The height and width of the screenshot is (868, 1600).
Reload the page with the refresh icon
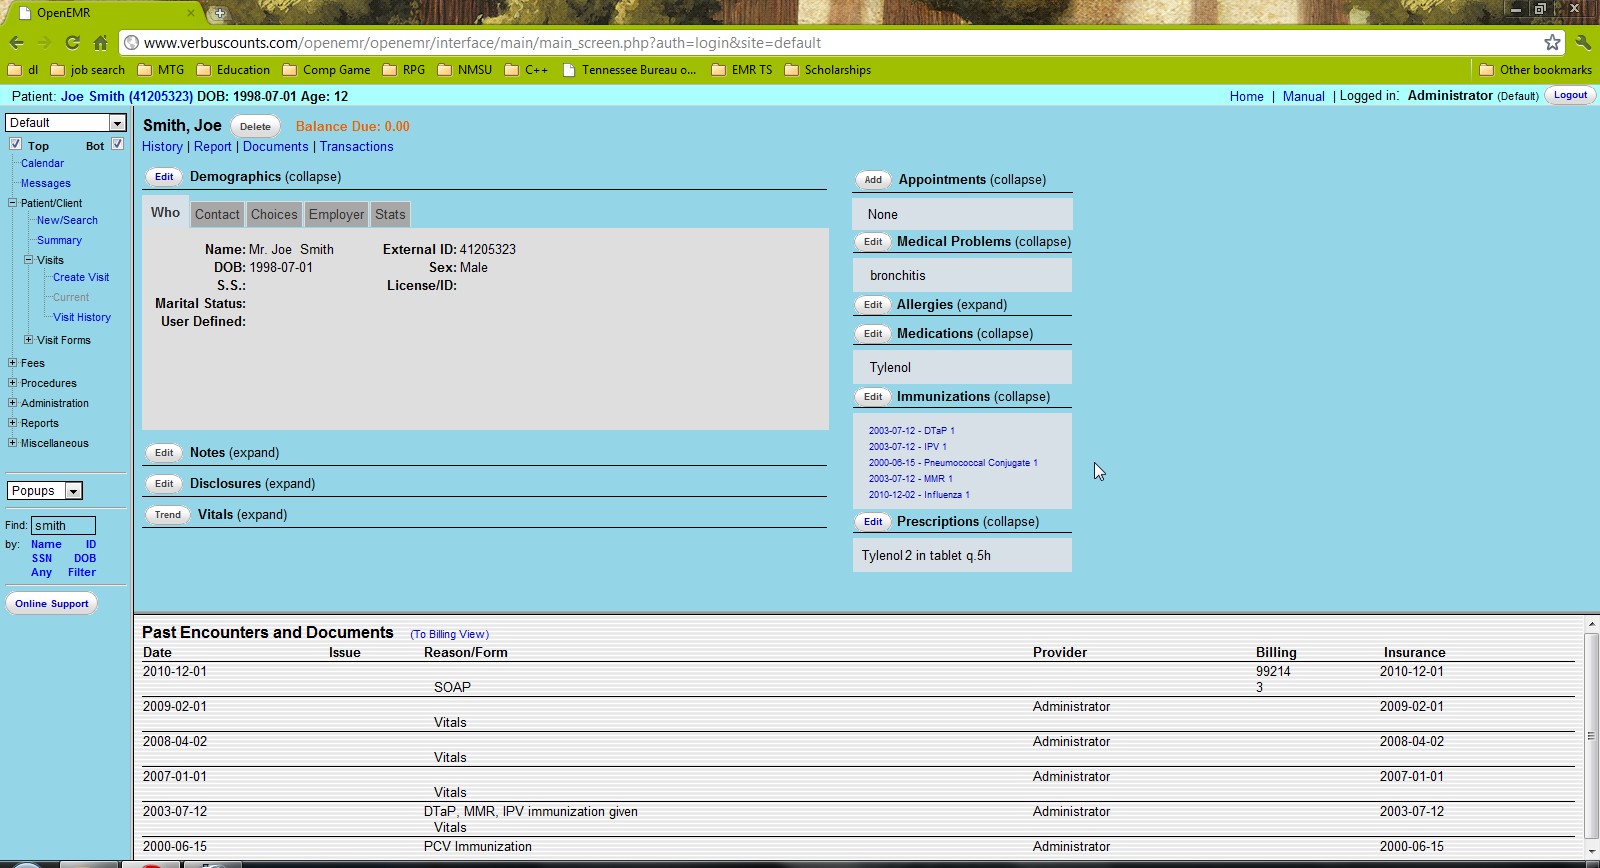pos(72,42)
